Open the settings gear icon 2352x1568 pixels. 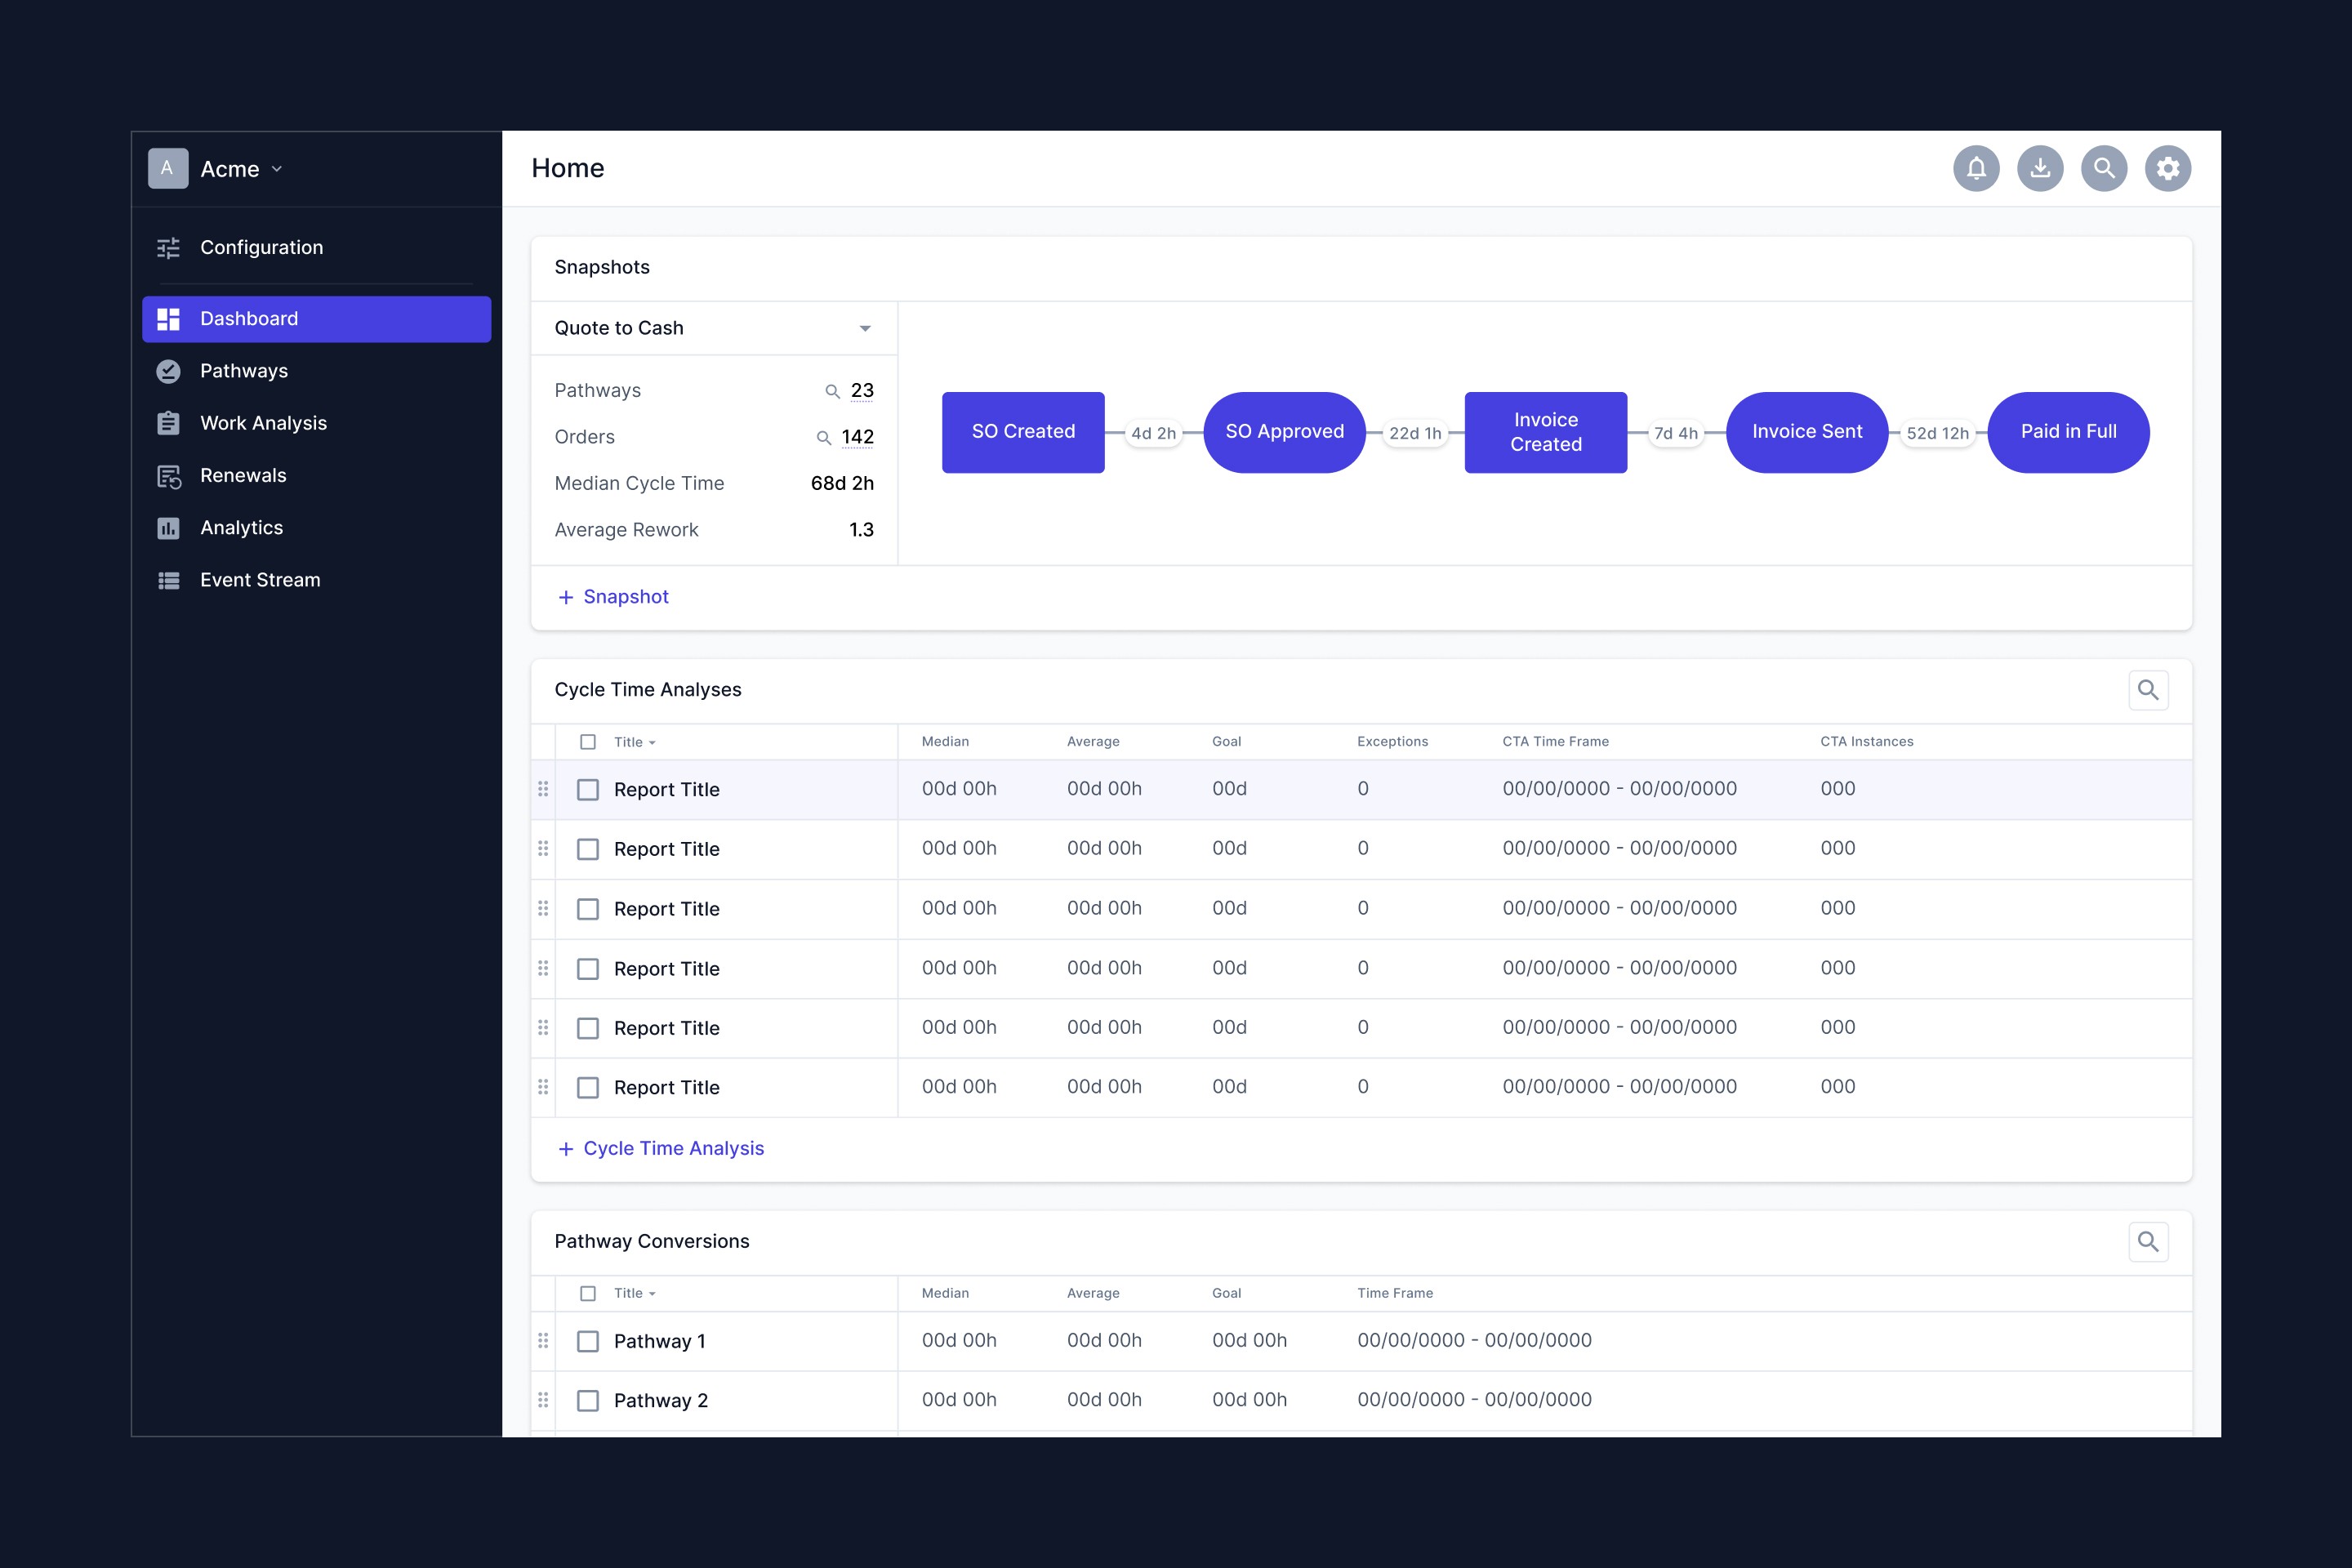[2168, 168]
